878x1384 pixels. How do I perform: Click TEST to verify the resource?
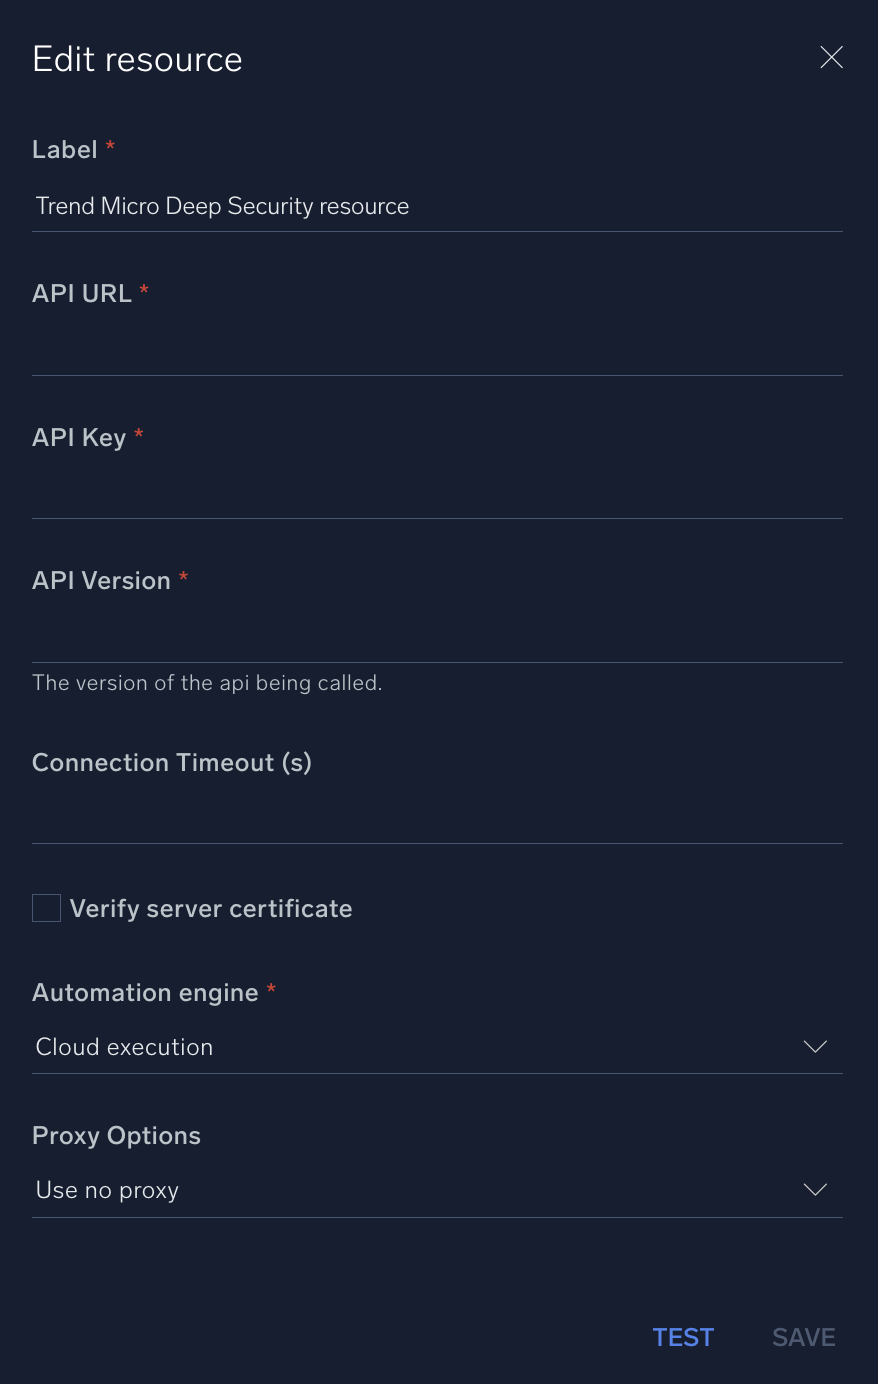click(x=683, y=1337)
